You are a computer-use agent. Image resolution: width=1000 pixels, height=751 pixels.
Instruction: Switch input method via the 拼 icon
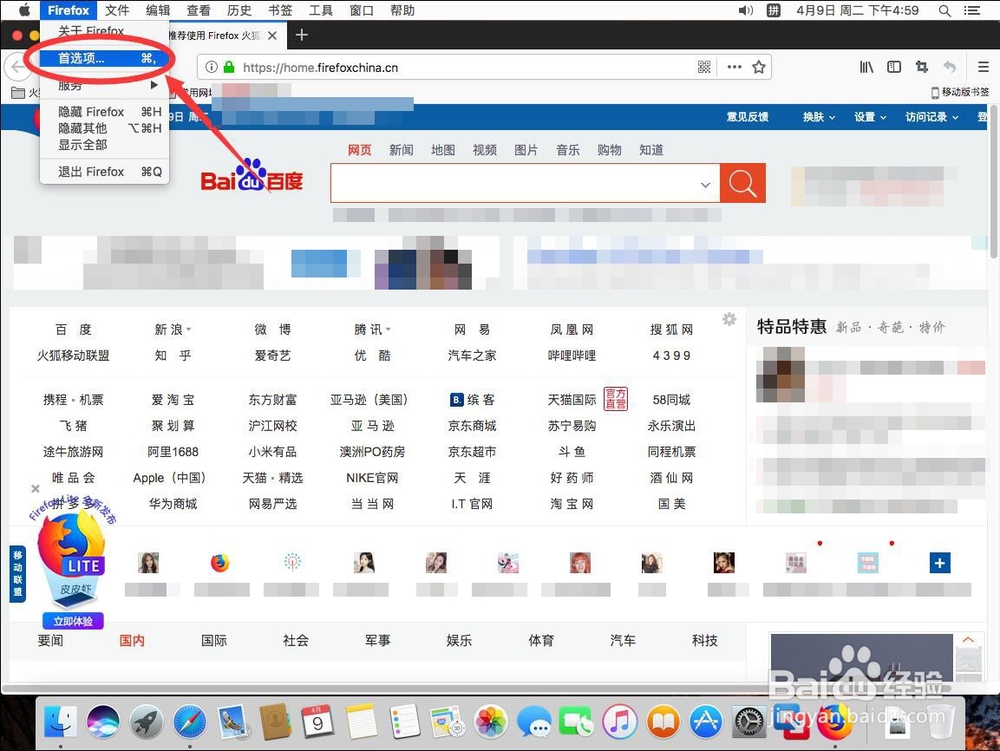coord(773,10)
